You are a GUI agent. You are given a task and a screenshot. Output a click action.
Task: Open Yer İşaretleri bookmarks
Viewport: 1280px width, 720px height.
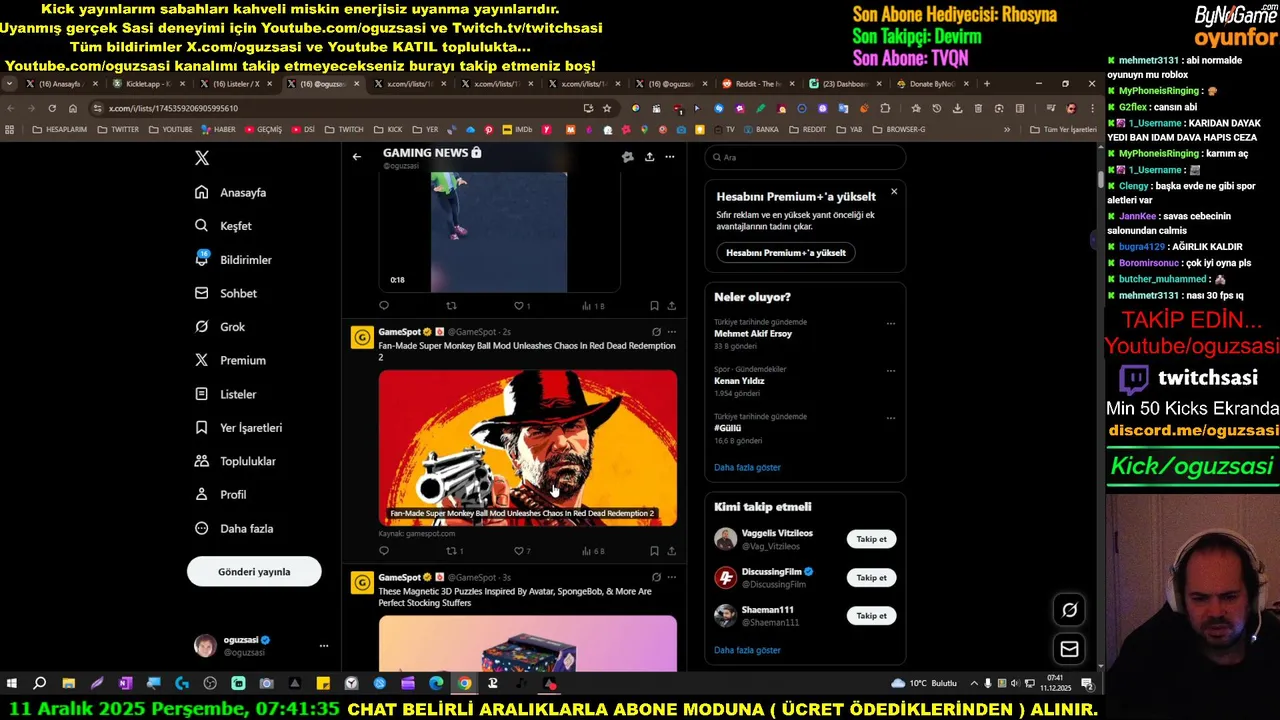(239, 427)
